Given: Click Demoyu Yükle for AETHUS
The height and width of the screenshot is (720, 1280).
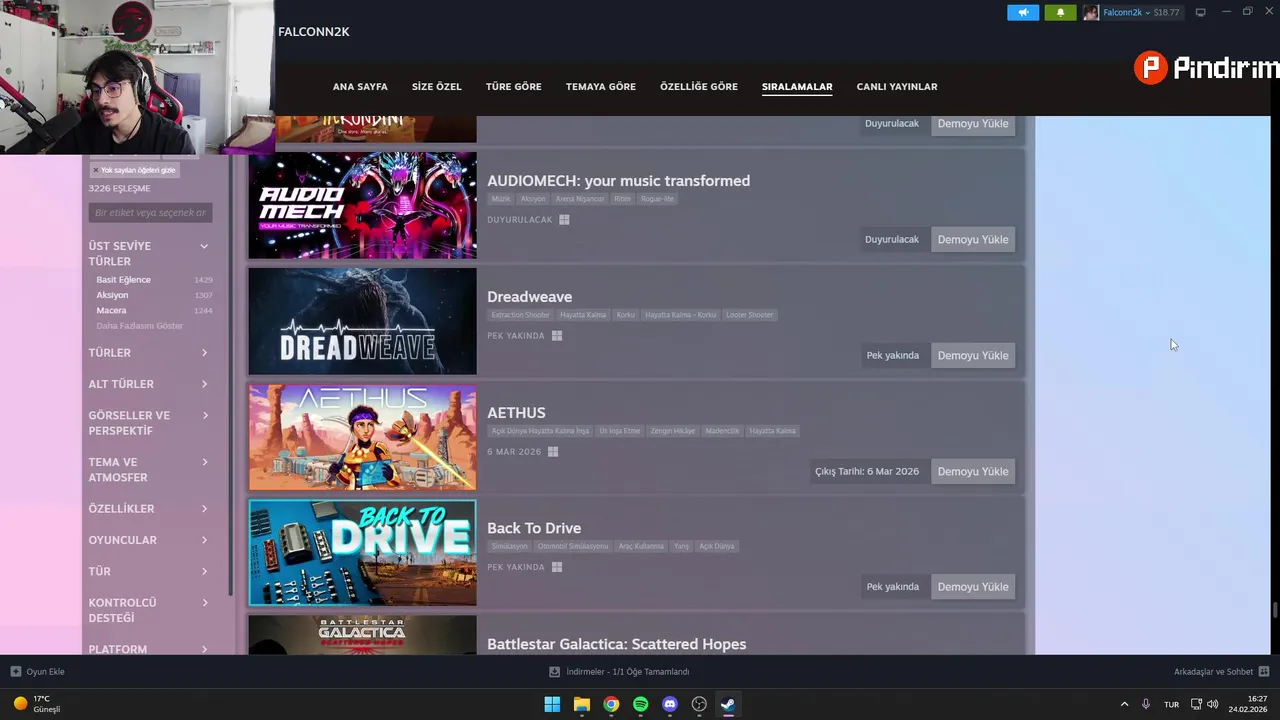Looking at the screenshot, I should click(x=973, y=472).
